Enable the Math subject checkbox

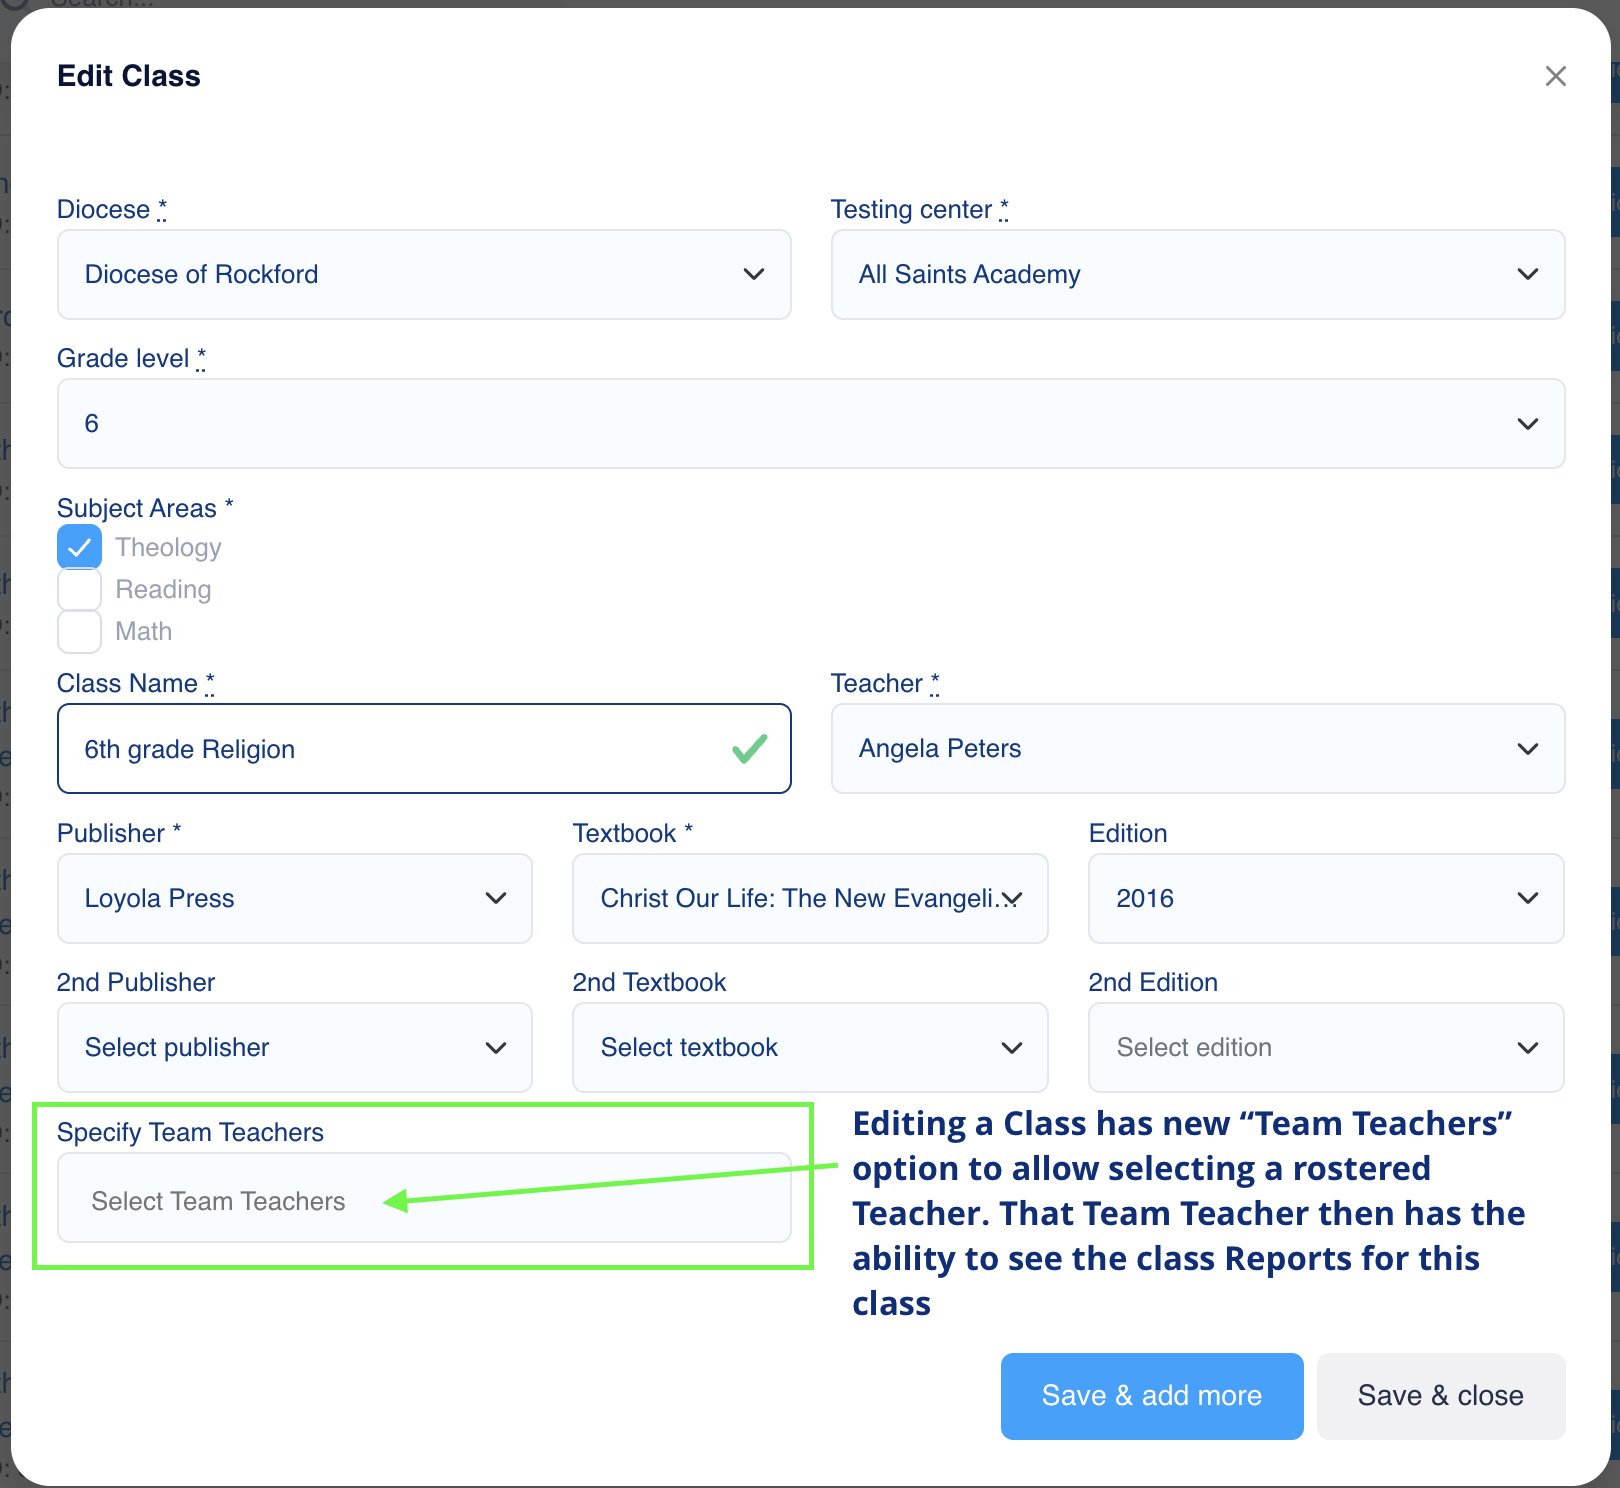click(80, 631)
